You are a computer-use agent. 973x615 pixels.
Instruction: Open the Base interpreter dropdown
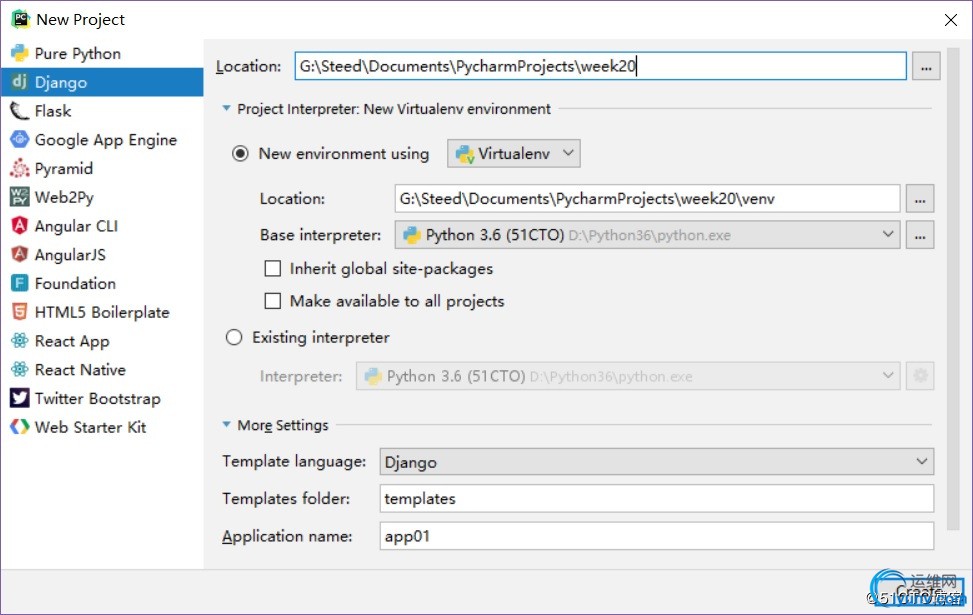(647, 235)
